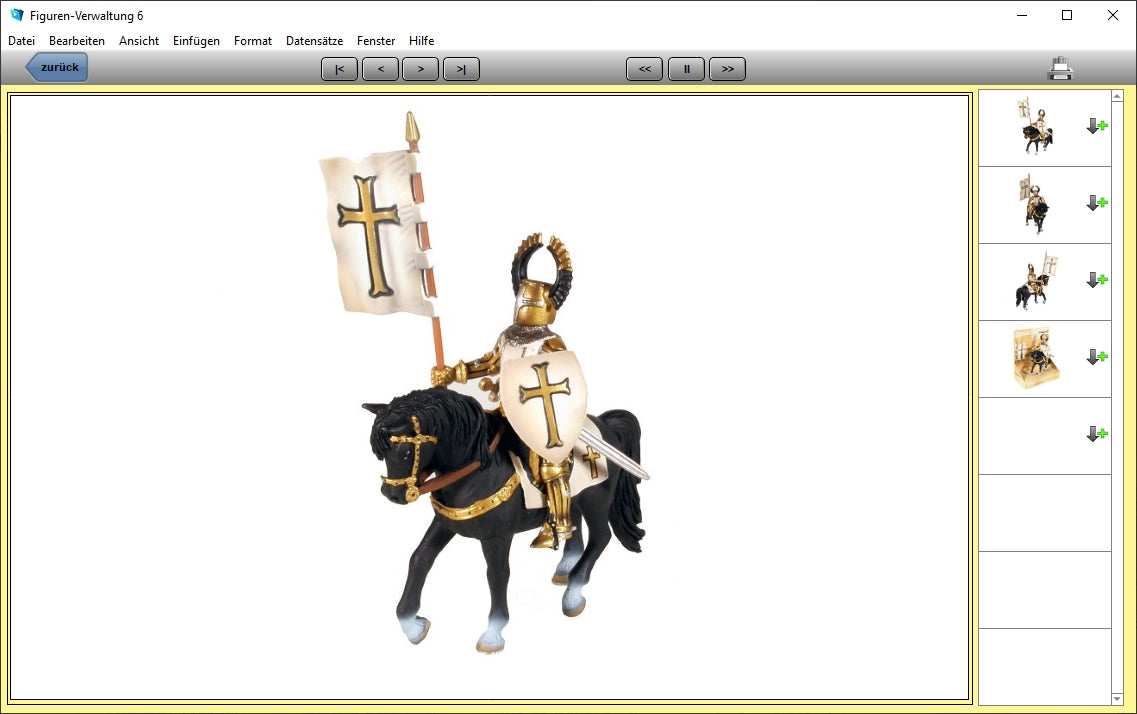Open the Einfügen menu

[196, 41]
